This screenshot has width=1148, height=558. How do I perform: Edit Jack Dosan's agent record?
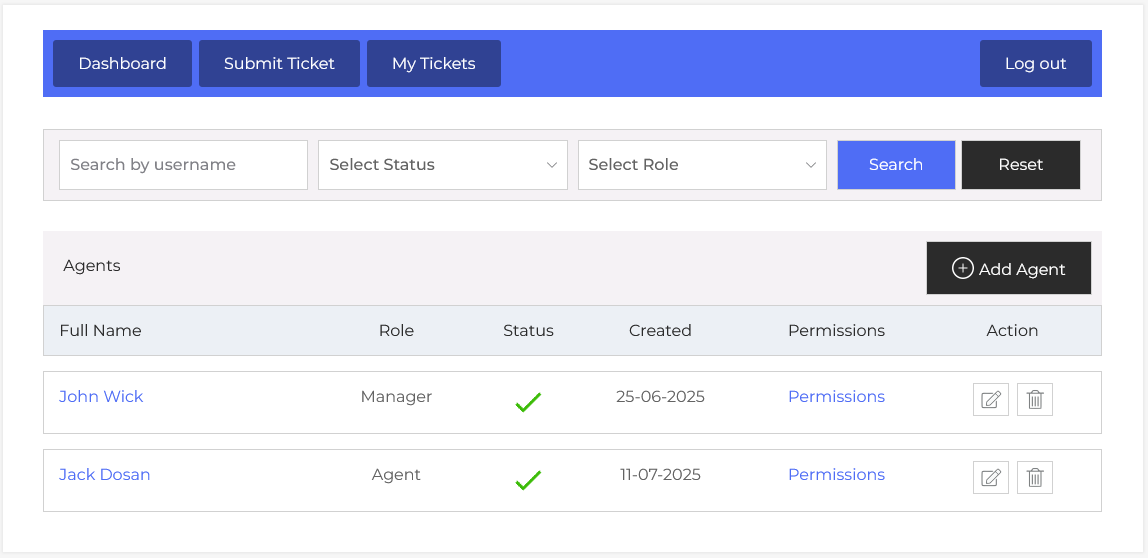(x=990, y=477)
